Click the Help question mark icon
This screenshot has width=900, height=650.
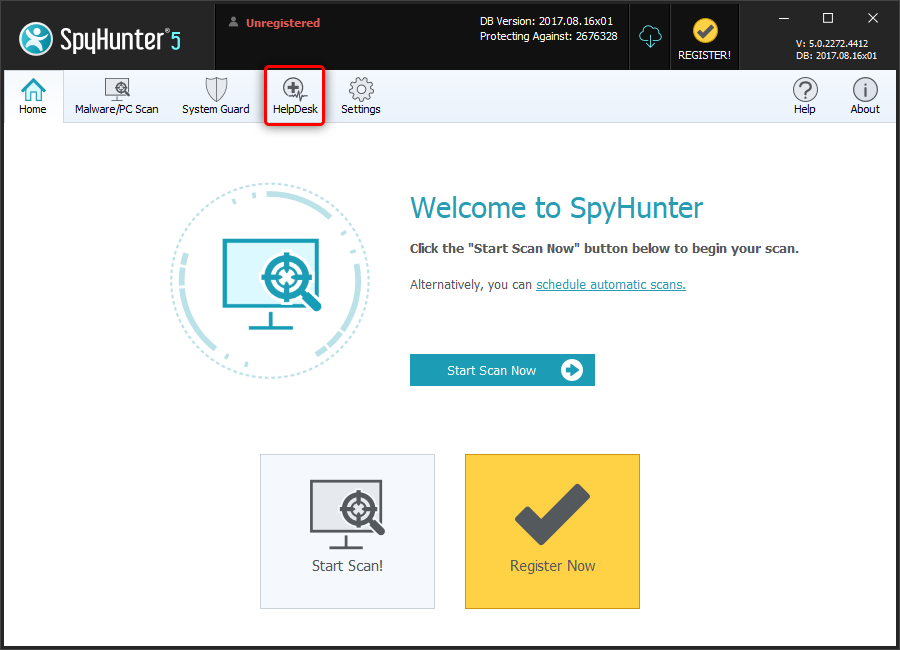(805, 97)
